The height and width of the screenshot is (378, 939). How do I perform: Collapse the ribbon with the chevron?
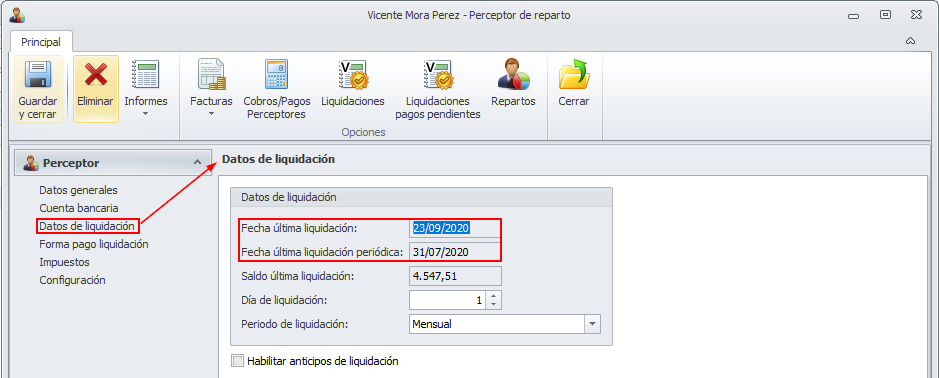pyautogui.click(x=910, y=41)
